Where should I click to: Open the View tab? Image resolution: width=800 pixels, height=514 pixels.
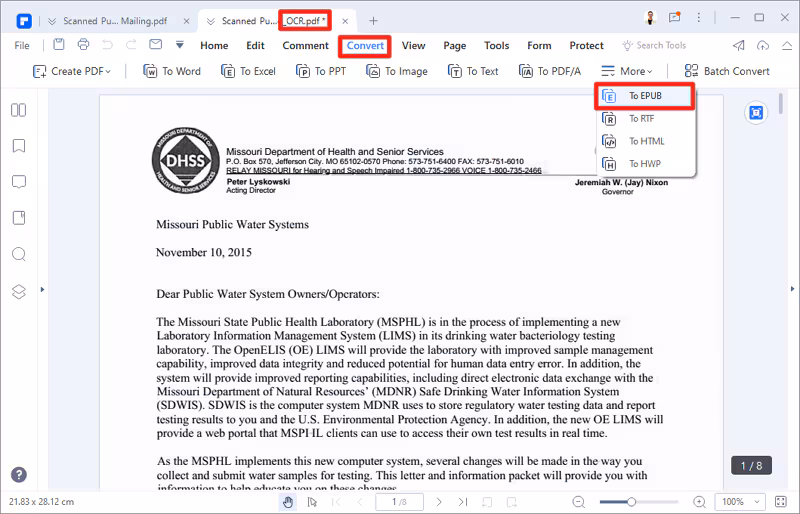click(413, 45)
